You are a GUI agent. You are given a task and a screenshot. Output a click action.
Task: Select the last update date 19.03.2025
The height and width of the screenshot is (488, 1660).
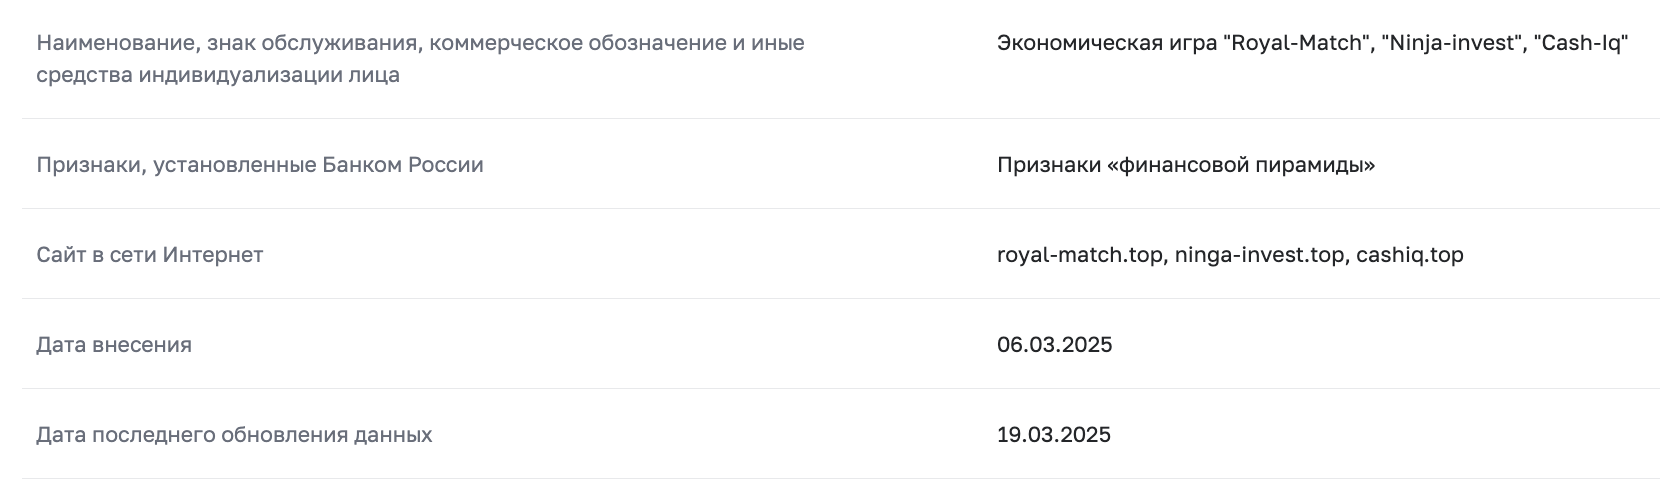click(1054, 434)
